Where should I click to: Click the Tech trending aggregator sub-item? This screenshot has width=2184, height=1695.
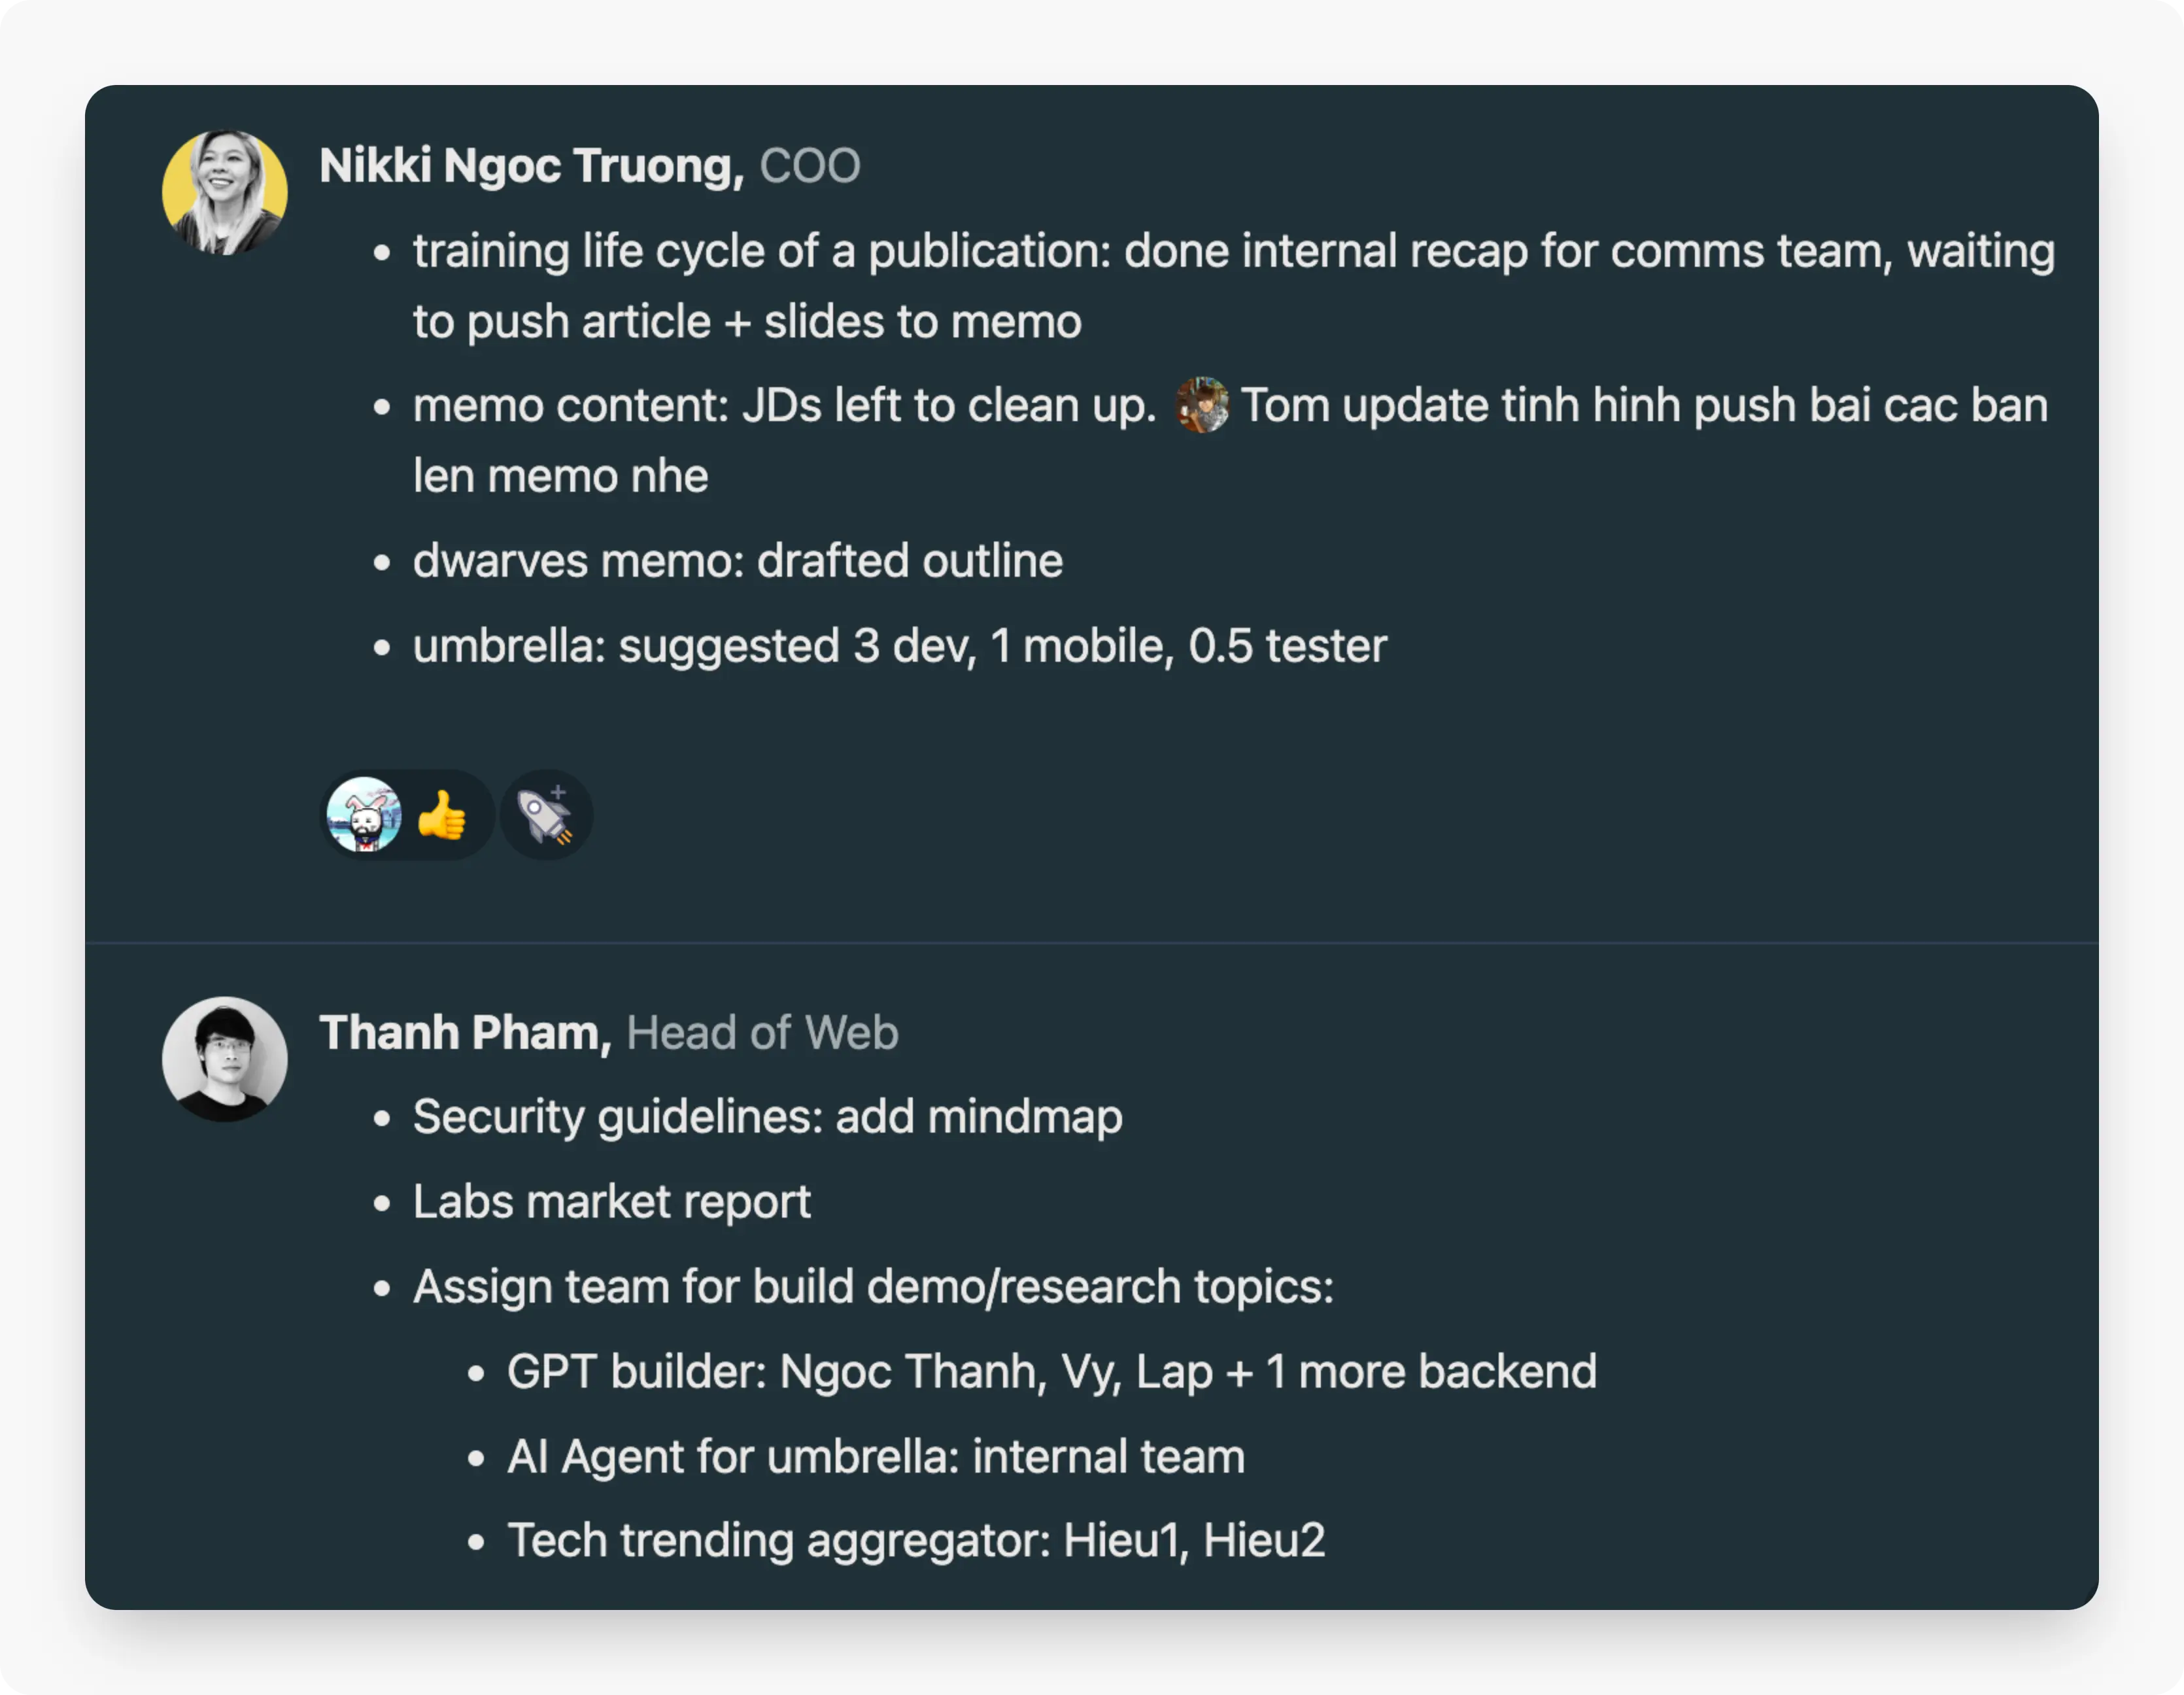click(916, 1541)
